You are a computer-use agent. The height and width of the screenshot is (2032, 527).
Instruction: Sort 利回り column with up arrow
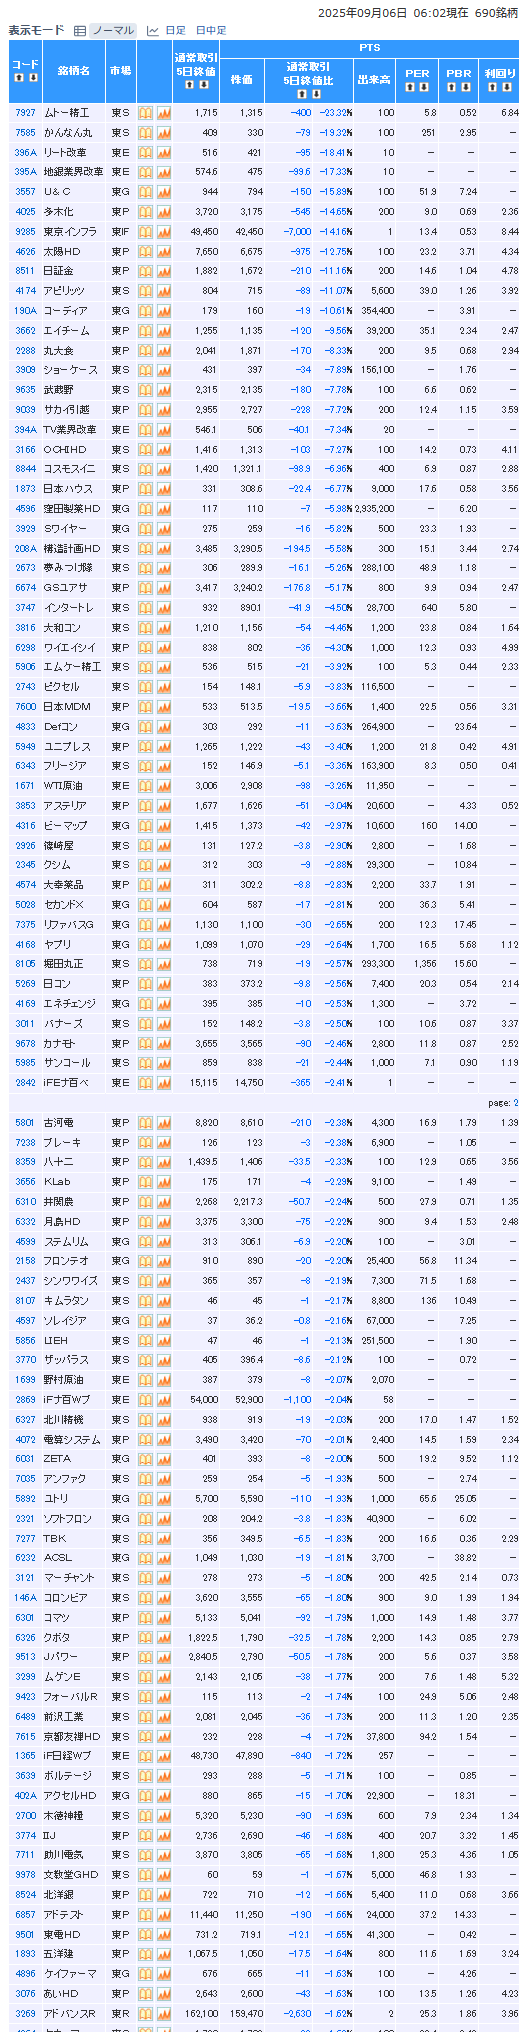(x=494, y=87)
